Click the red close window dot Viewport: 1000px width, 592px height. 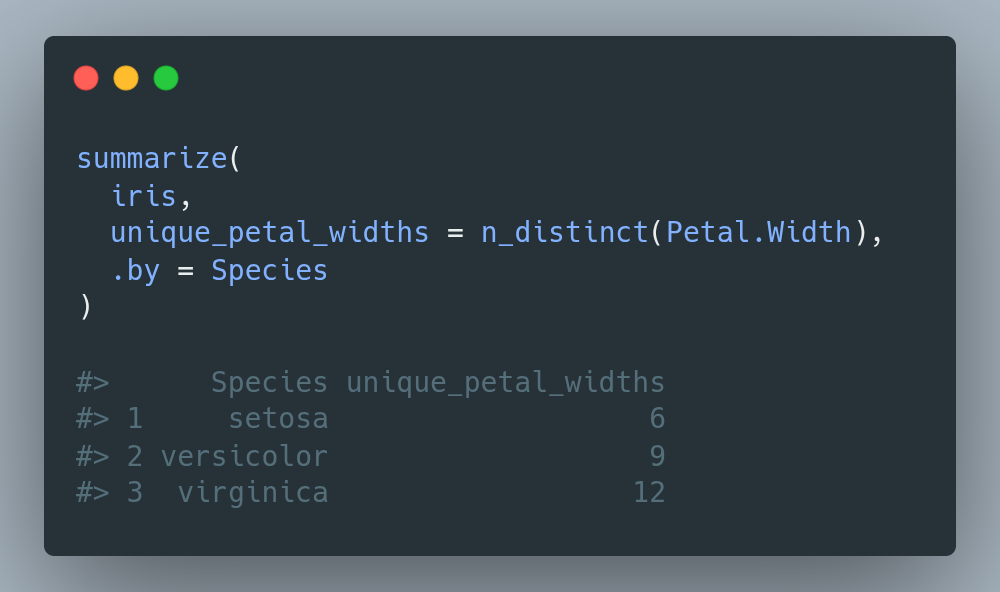click(86, 78)
